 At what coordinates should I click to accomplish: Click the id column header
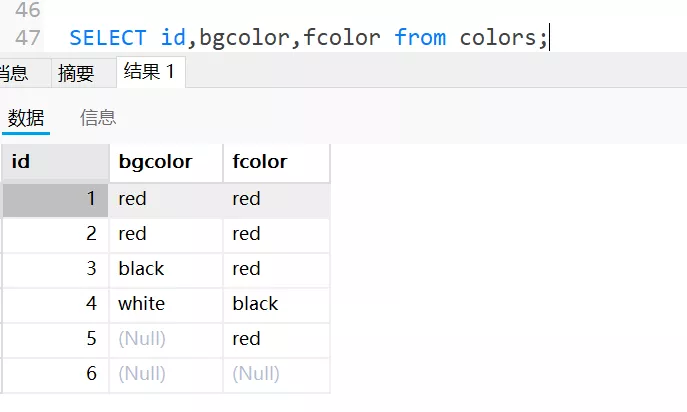[x=55, y=162]
